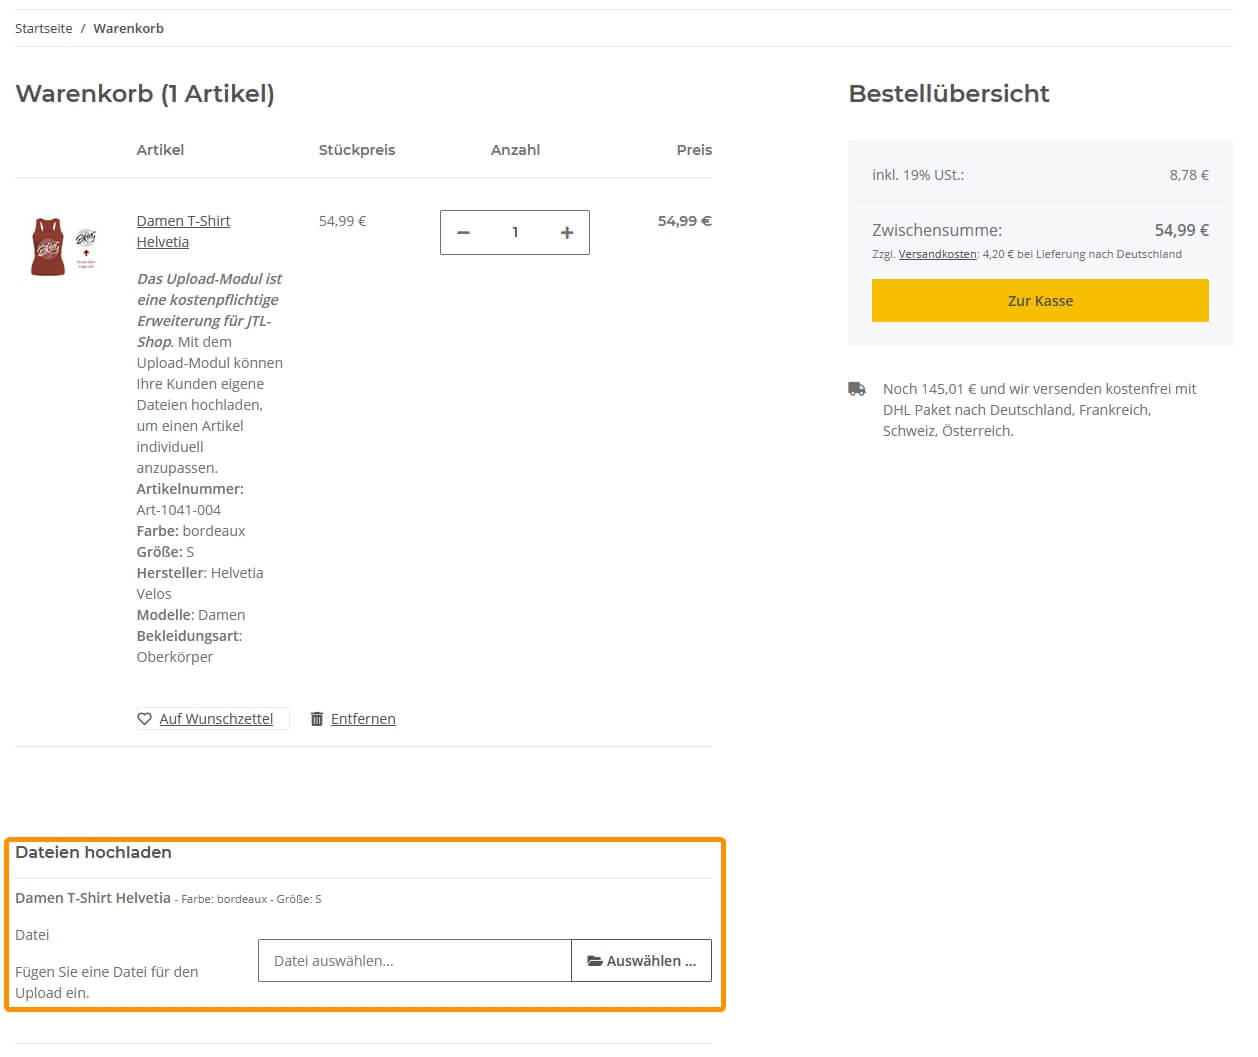The width and height of the screenshot is (1258, 1057).
Task: Click the tax amount 8,78 €
Action: point(1189,175)
